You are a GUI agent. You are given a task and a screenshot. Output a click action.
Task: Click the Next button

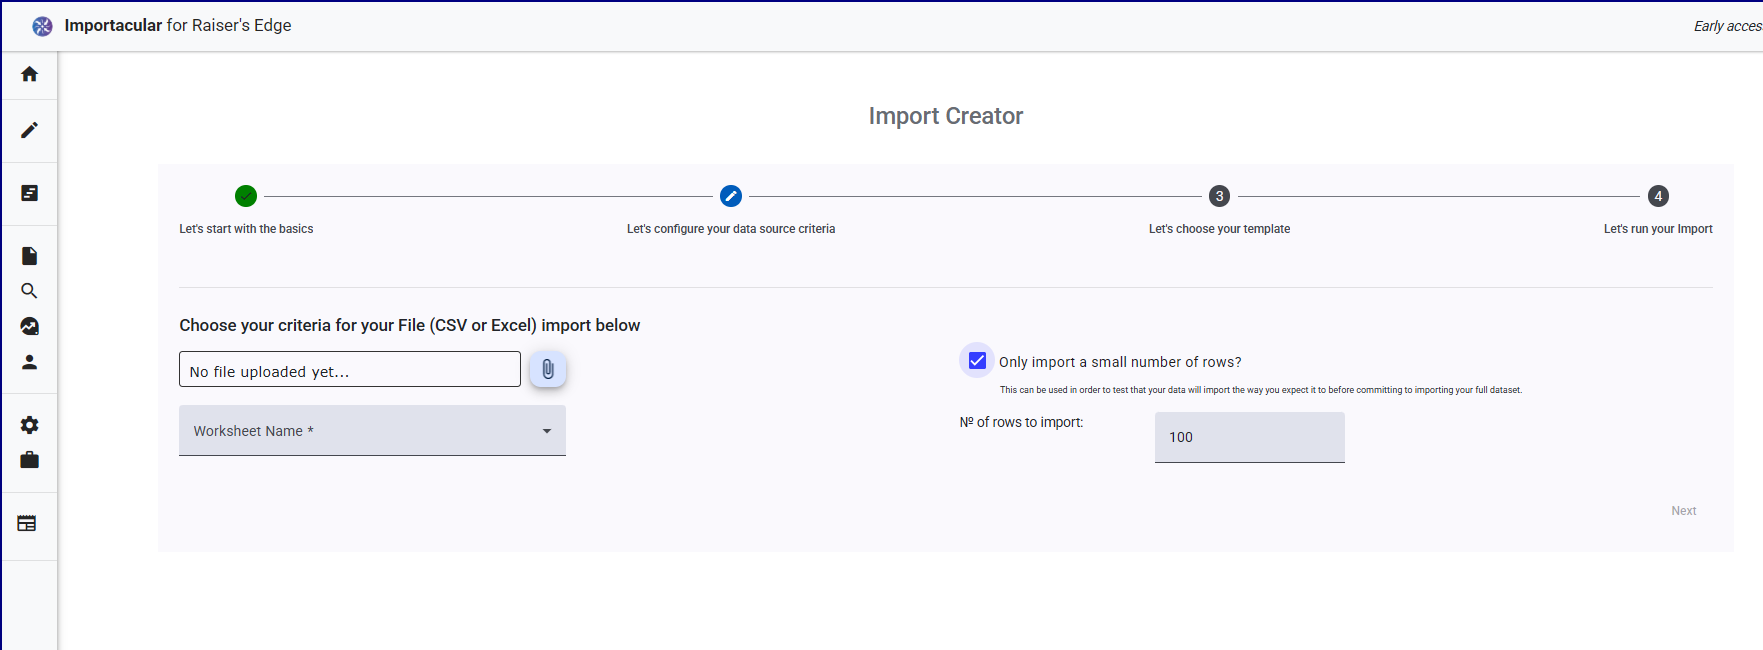point(1683,511)
